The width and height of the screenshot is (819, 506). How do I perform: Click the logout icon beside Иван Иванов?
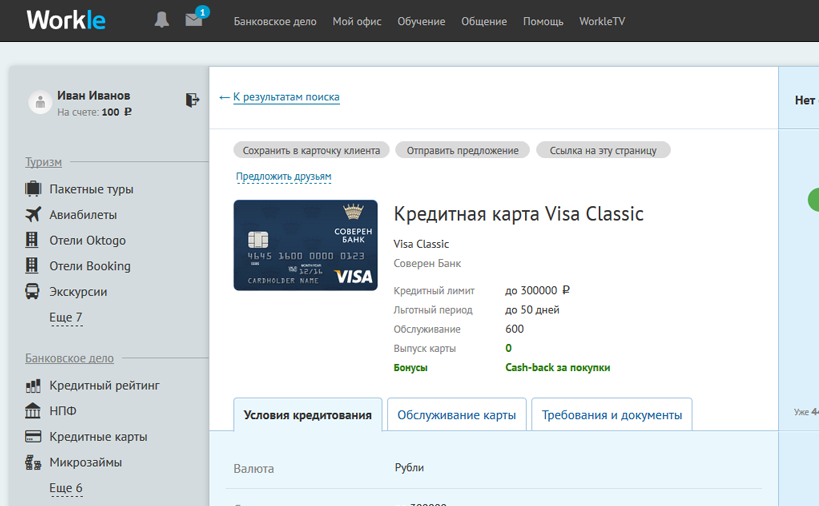click(192, 99)
